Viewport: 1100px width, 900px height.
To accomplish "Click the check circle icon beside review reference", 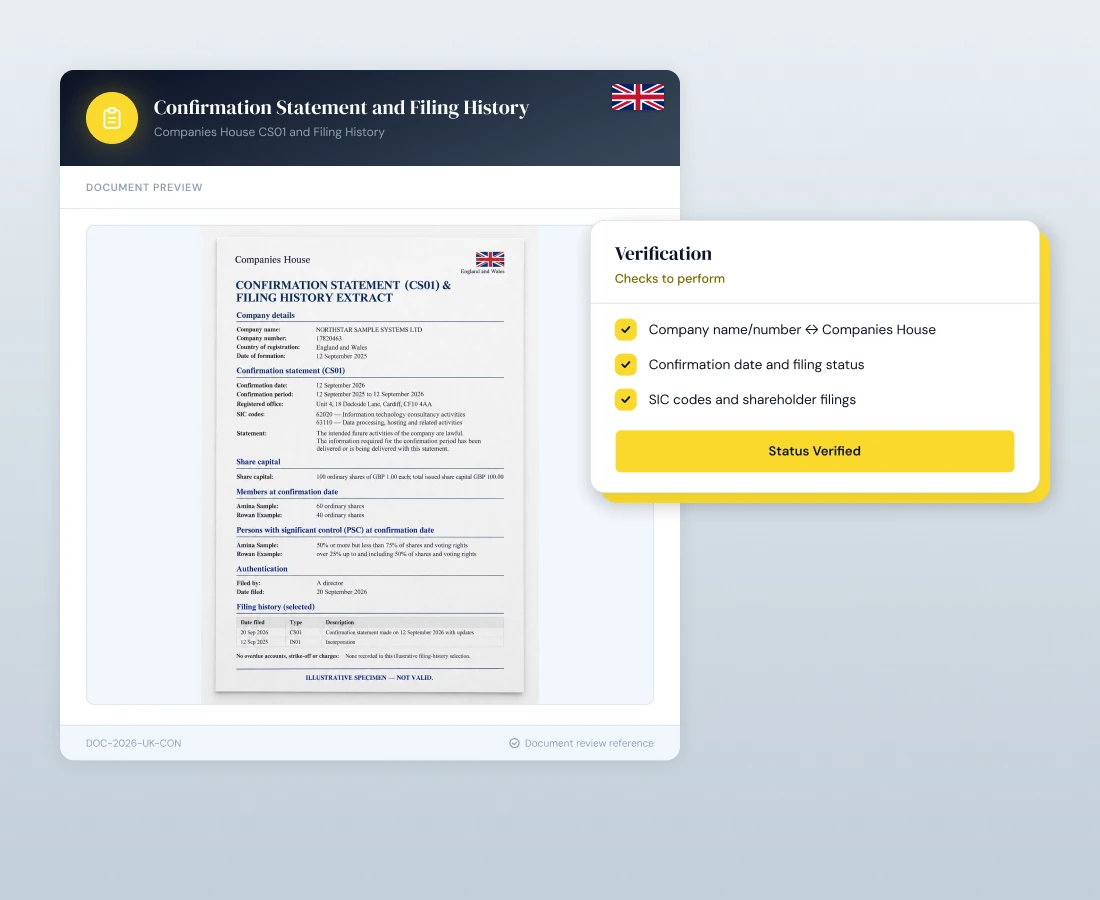I will [x=514, y=743].
